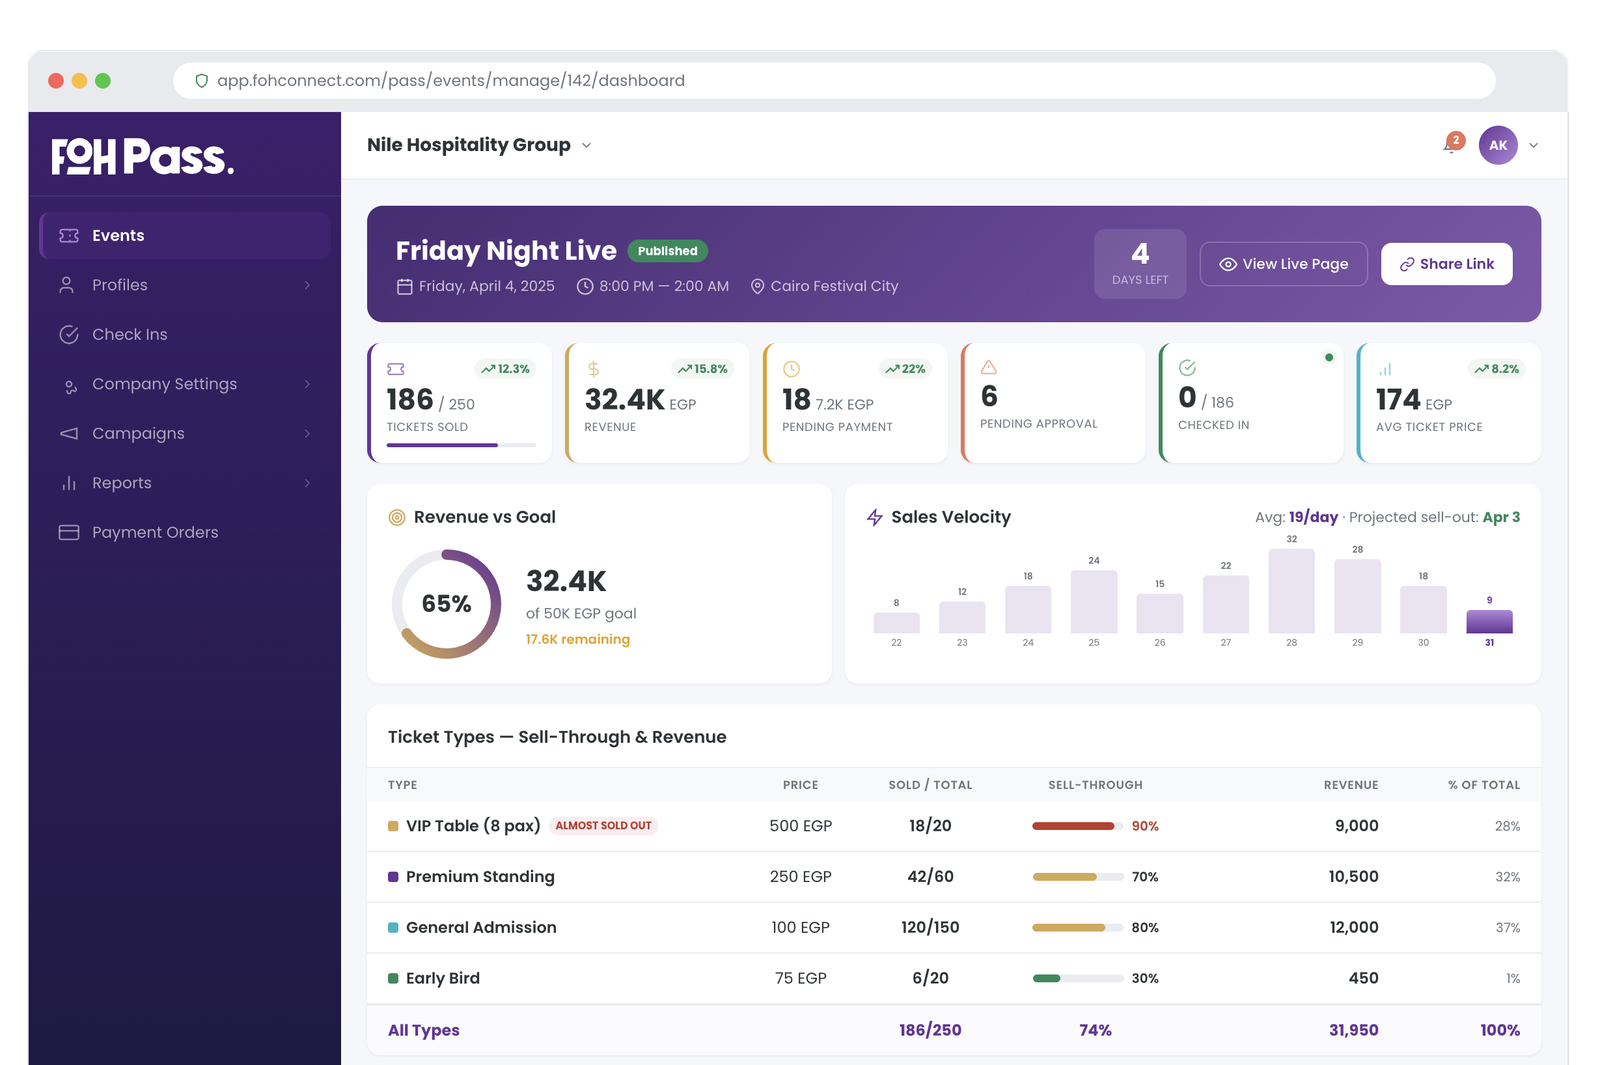Open the event's View Live Page
The width and height of the screenshot is (1600, 1065).
click(1283, 263)
